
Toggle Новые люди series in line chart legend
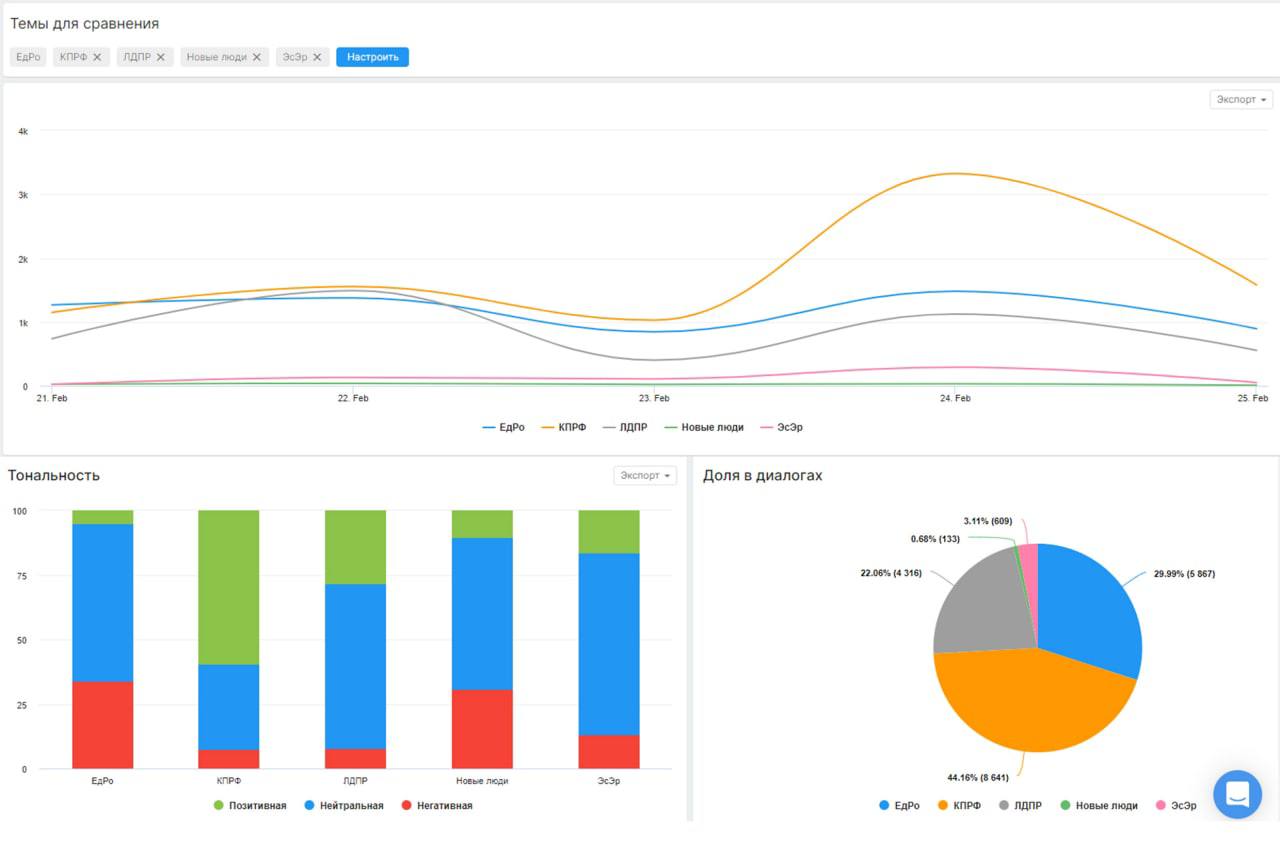coord(704,427)
